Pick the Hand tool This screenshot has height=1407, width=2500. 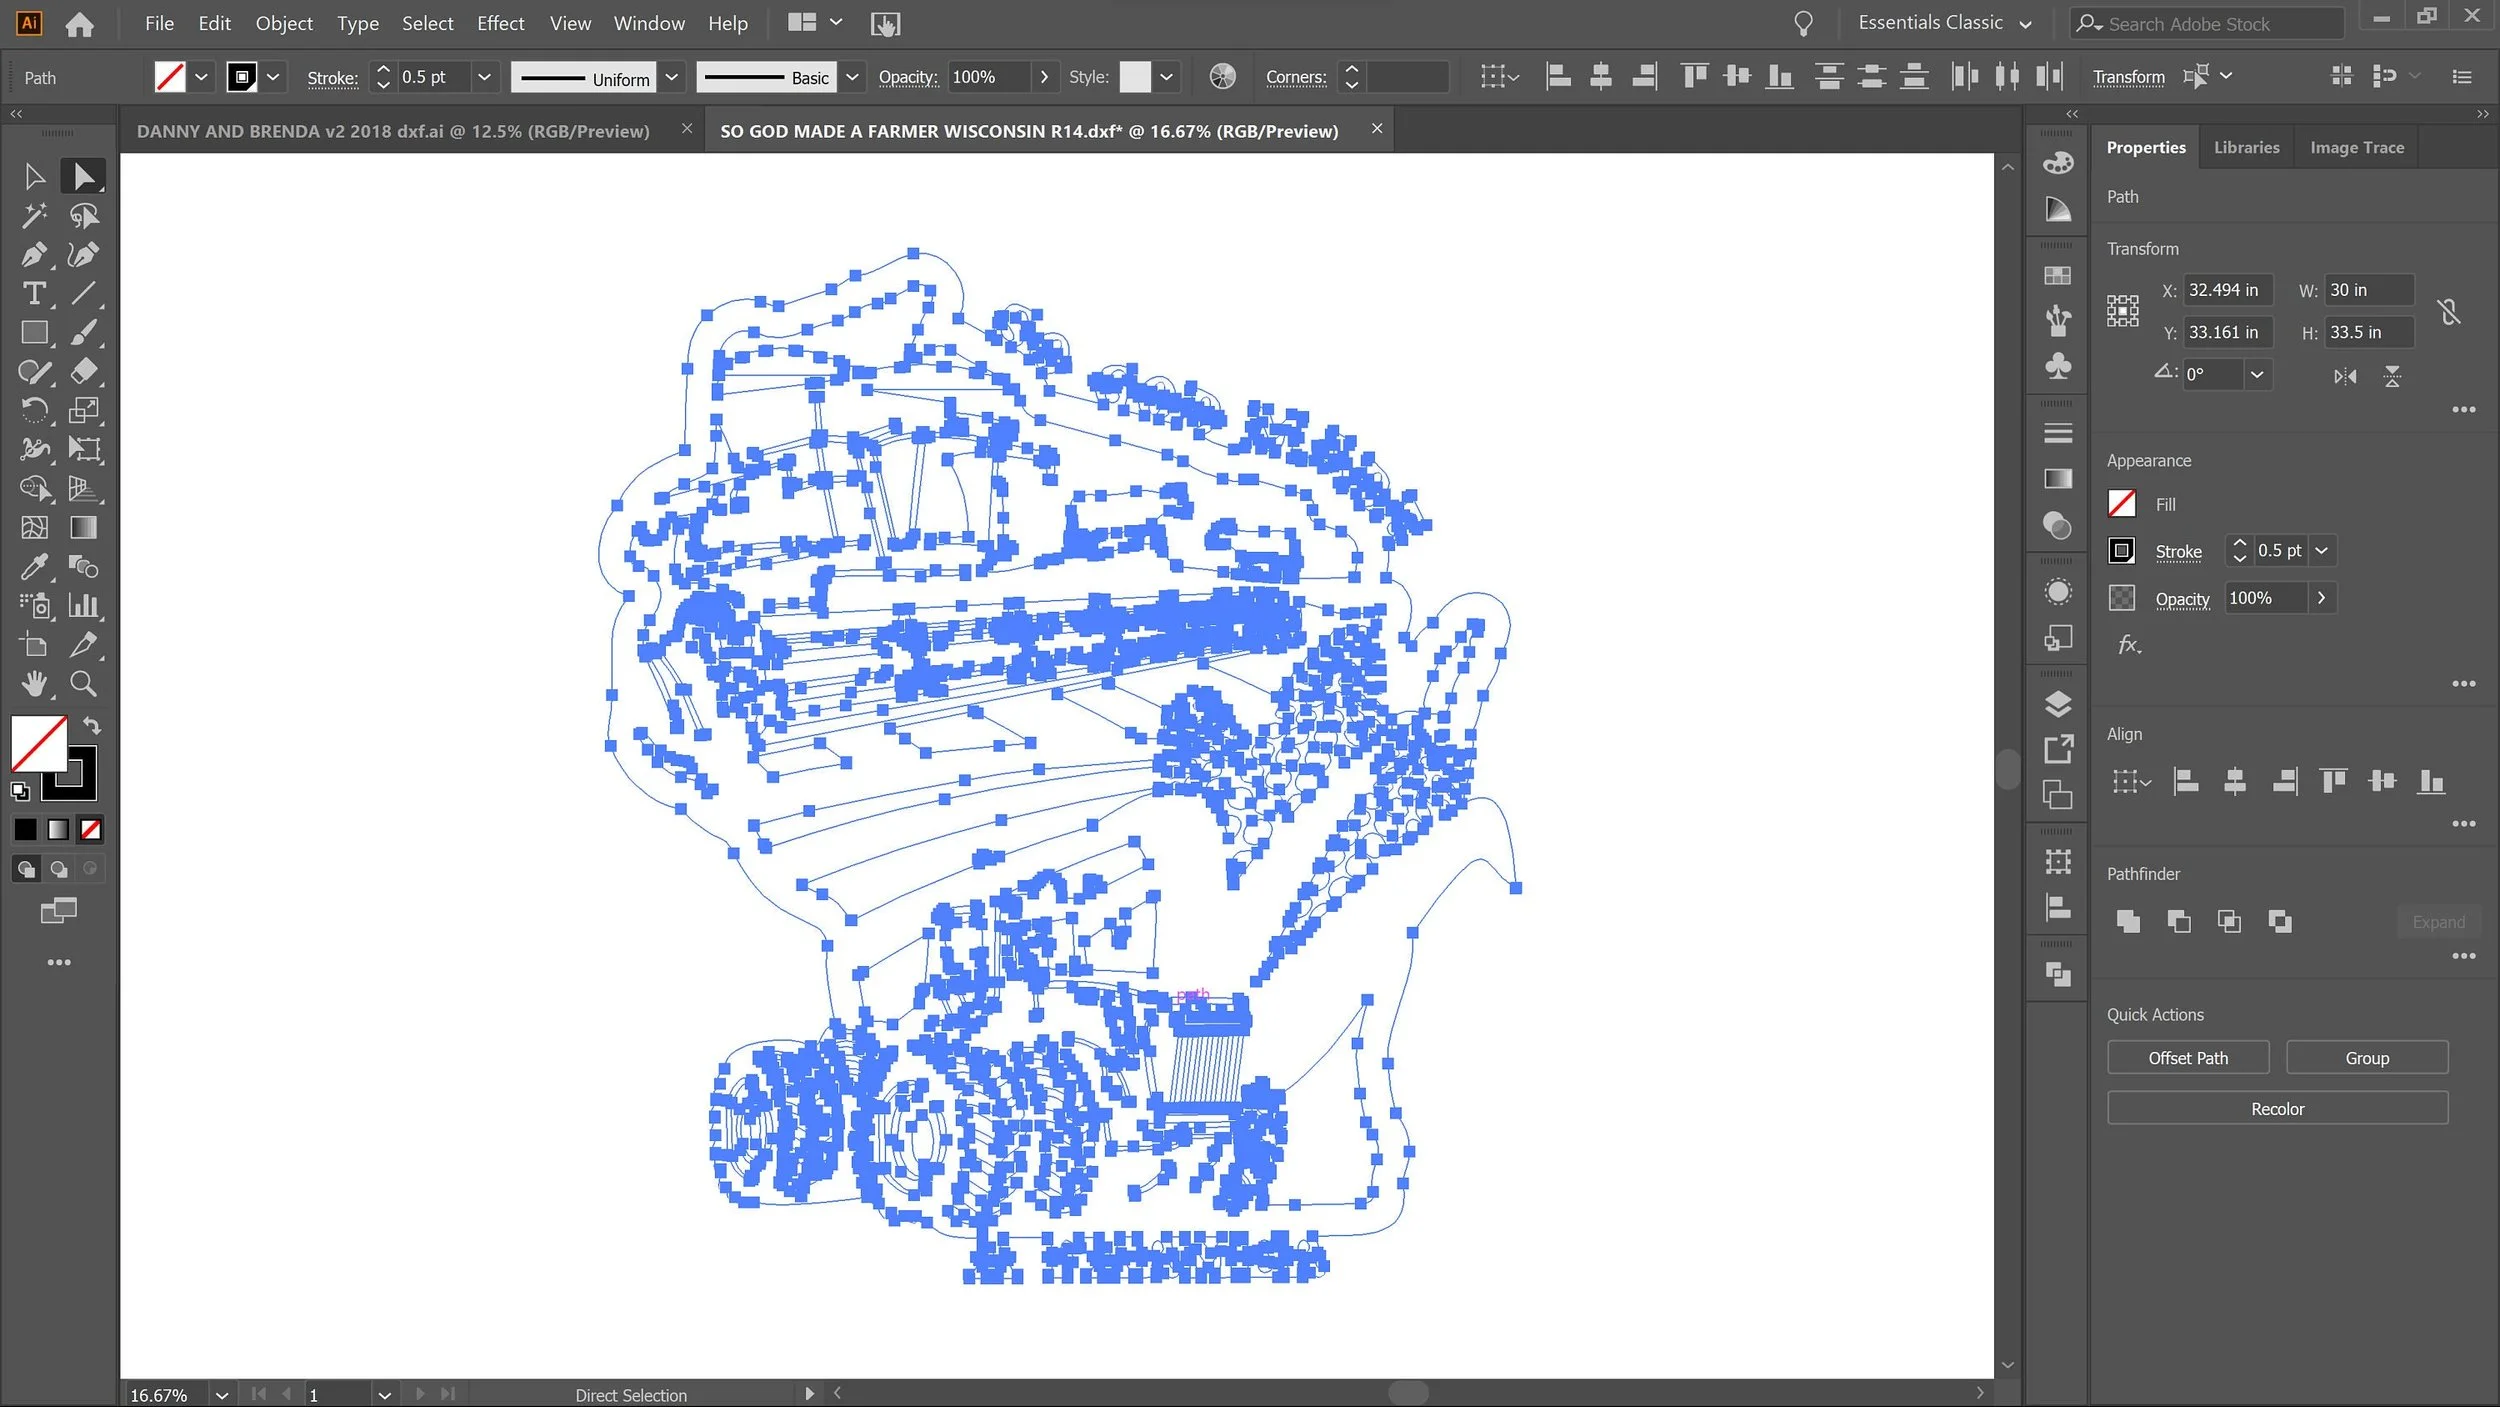34,684
